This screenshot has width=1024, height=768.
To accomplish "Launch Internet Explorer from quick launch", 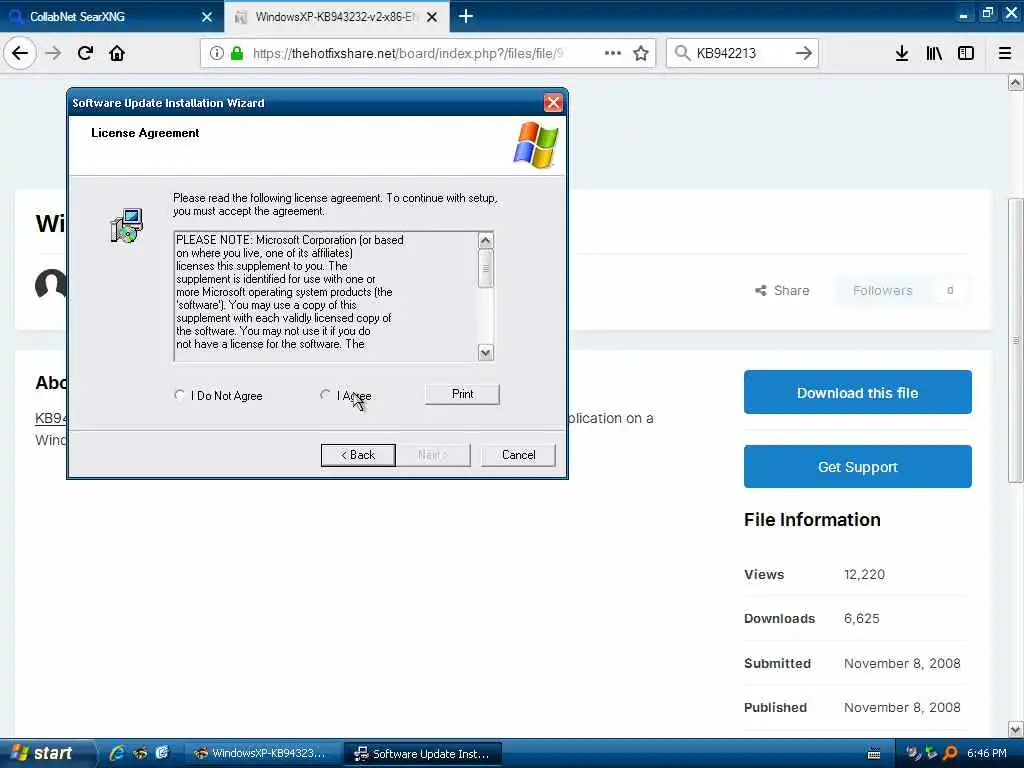I will tap(117, 753).
